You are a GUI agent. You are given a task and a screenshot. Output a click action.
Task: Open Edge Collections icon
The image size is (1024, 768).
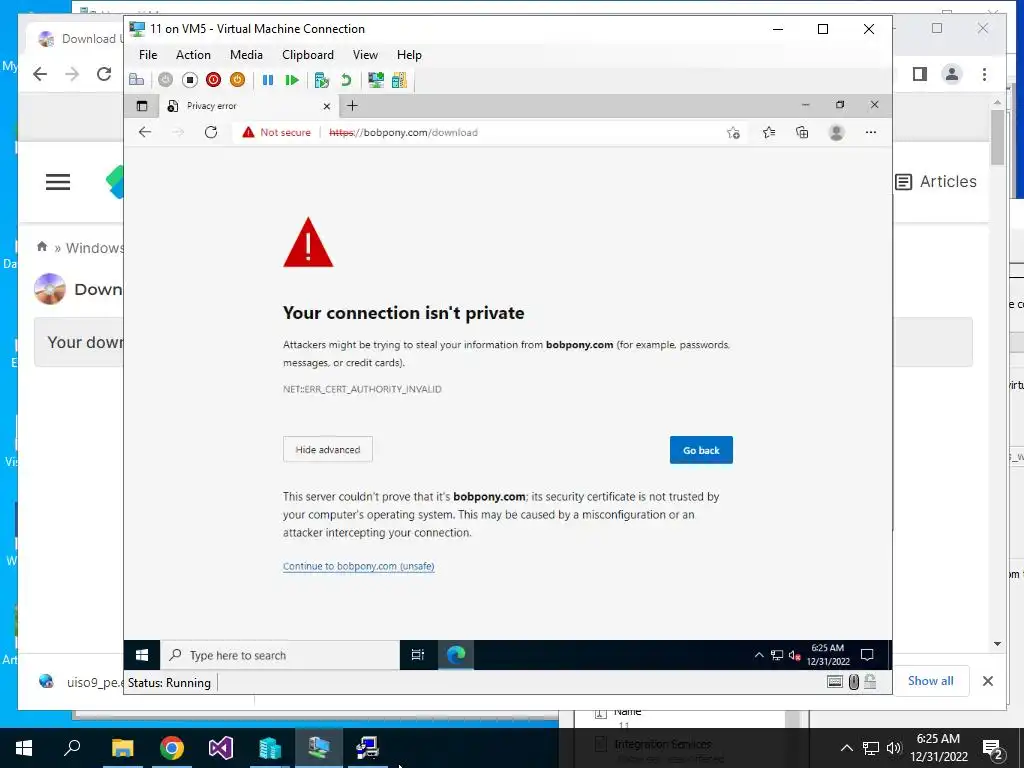[802, 133]
